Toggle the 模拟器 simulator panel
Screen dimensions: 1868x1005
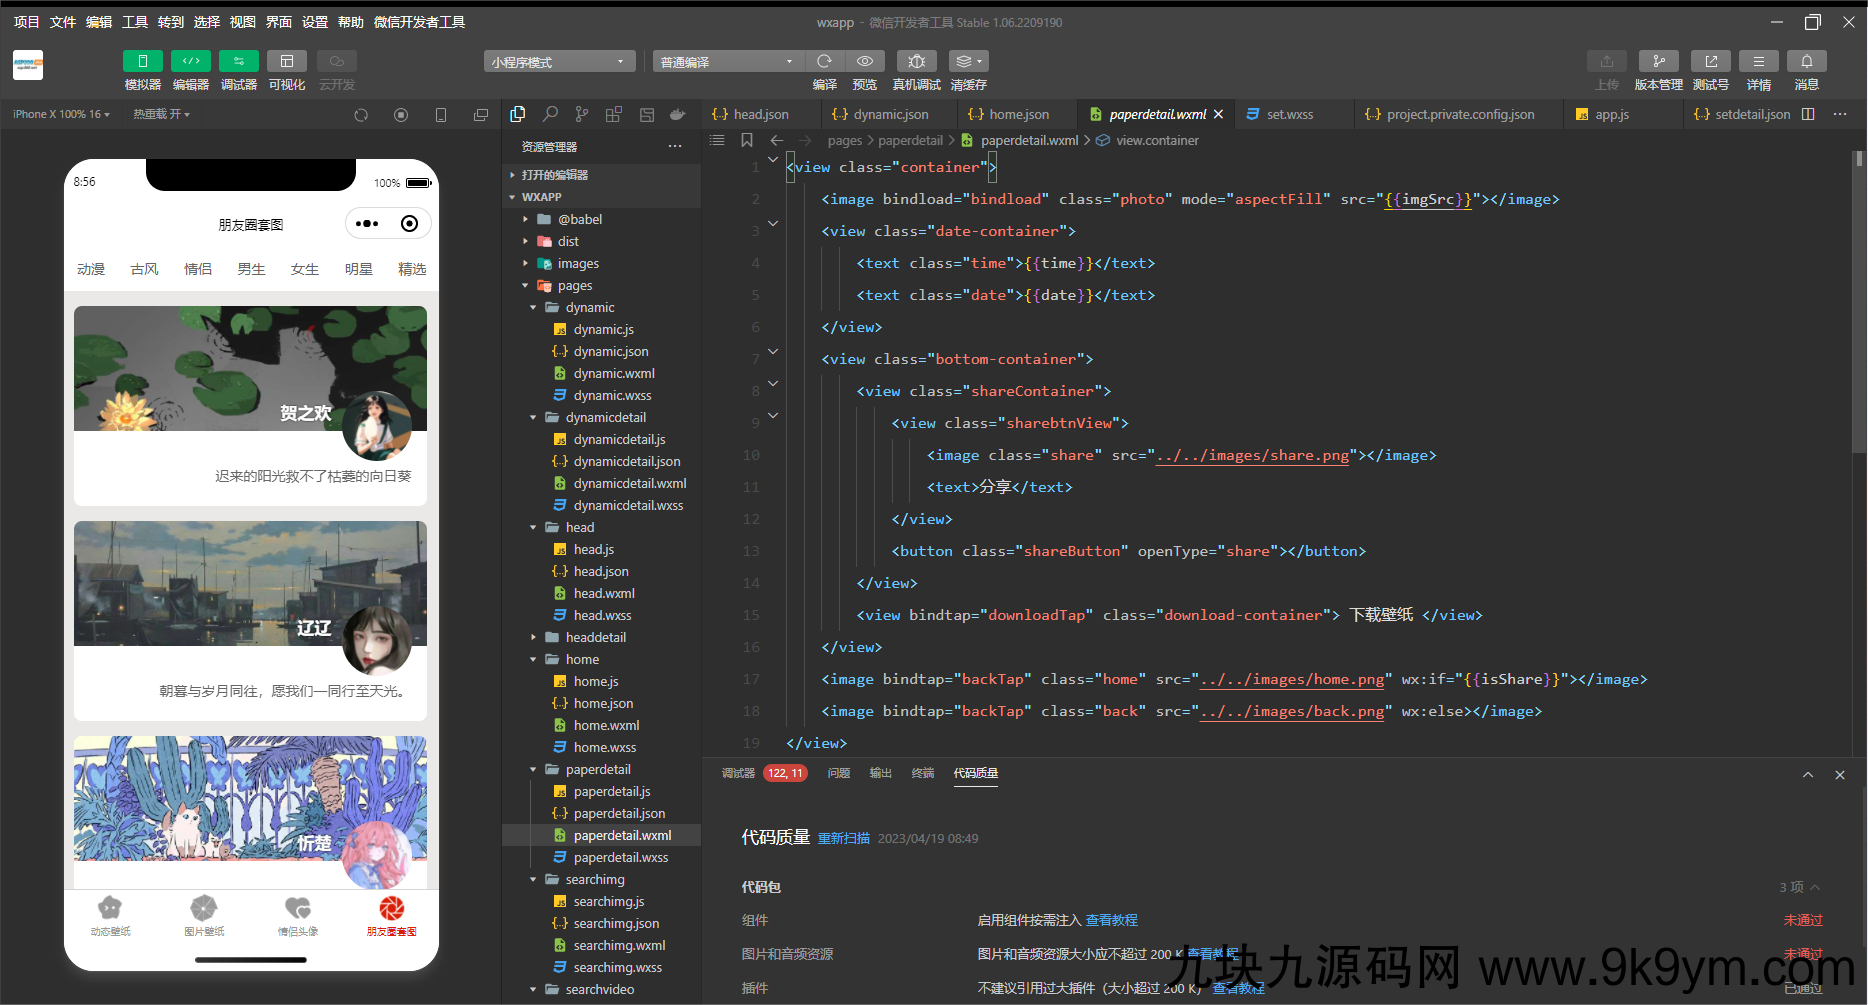(x=143, y=62)
